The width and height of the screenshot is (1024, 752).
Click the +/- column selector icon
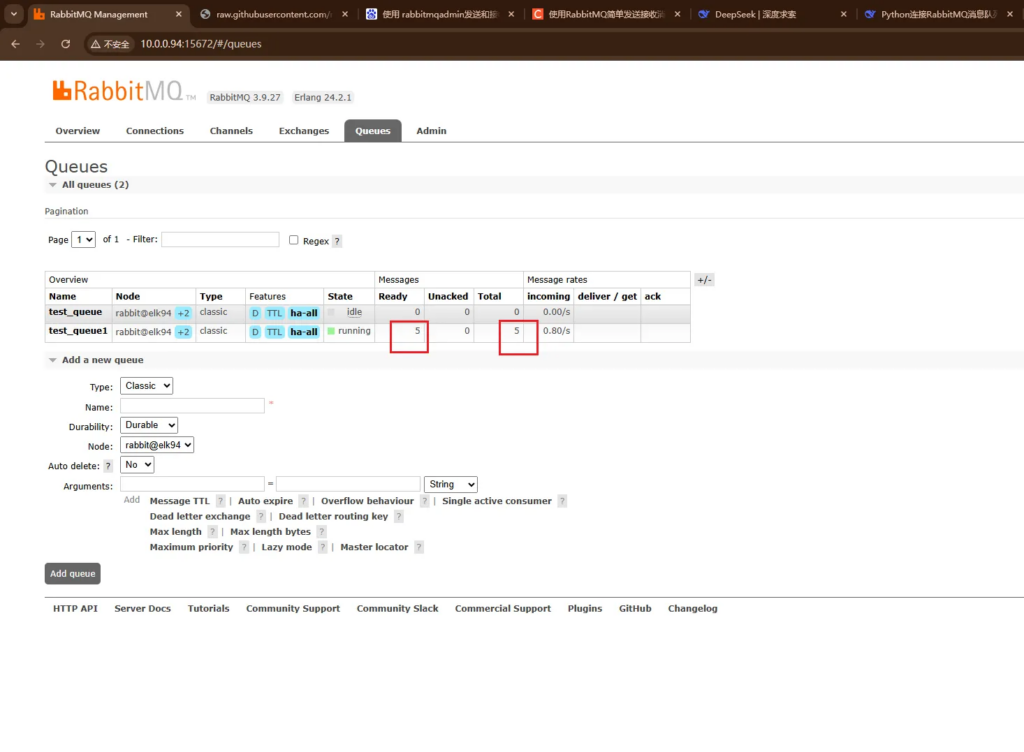click(x=704, y=280)
